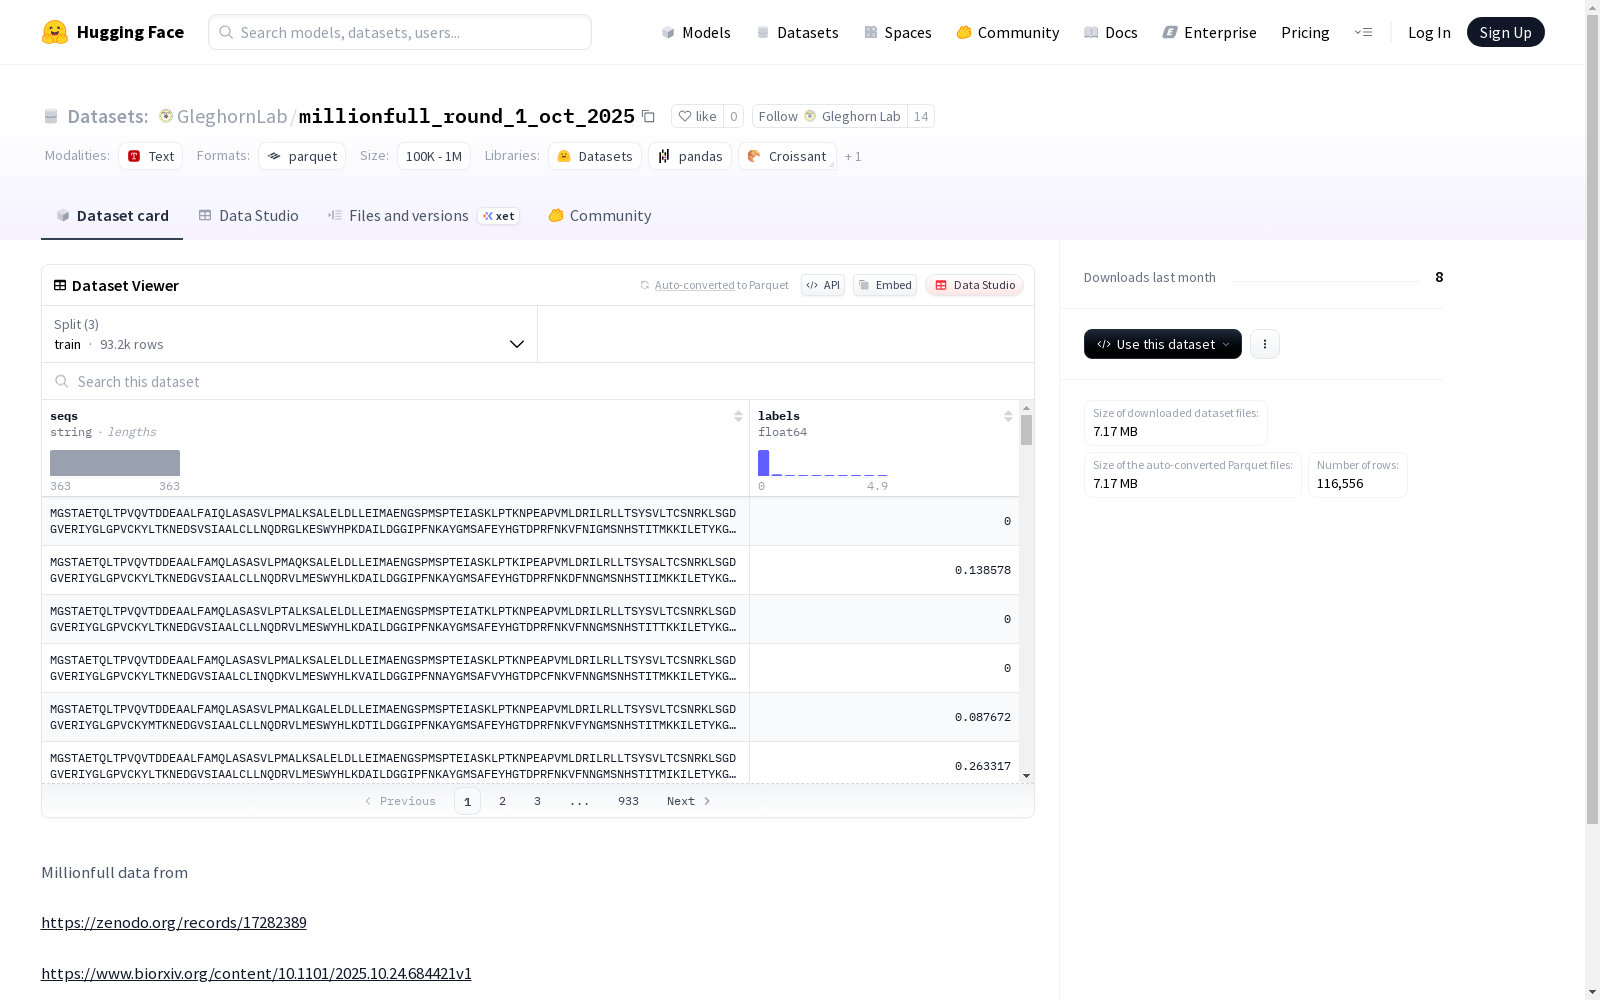Screen dimensions: 1600x1000
Task: Open Models from the top navigation
Action: [696, 32]
